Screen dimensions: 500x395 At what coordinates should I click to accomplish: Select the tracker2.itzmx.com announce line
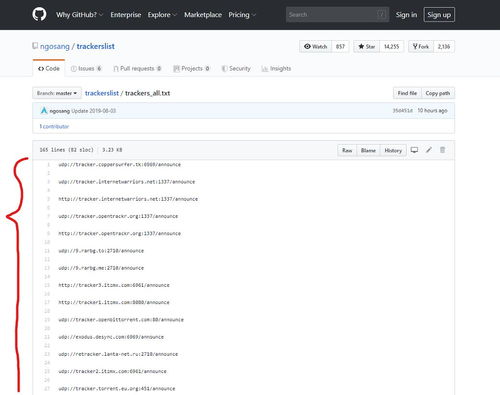113,371
